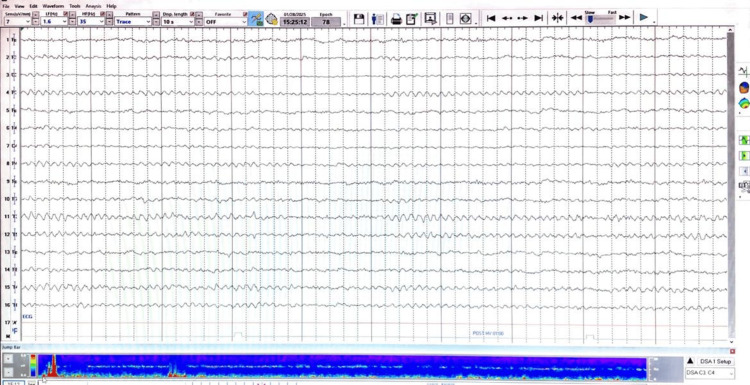Click the green play panel sidebar icon

[744, 156]
